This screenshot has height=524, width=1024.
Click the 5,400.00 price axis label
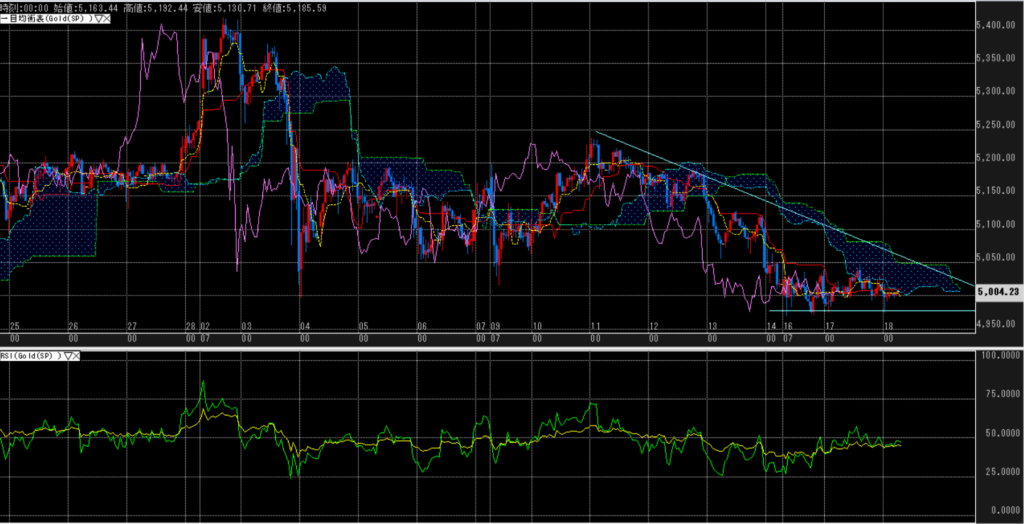(996, 24)
